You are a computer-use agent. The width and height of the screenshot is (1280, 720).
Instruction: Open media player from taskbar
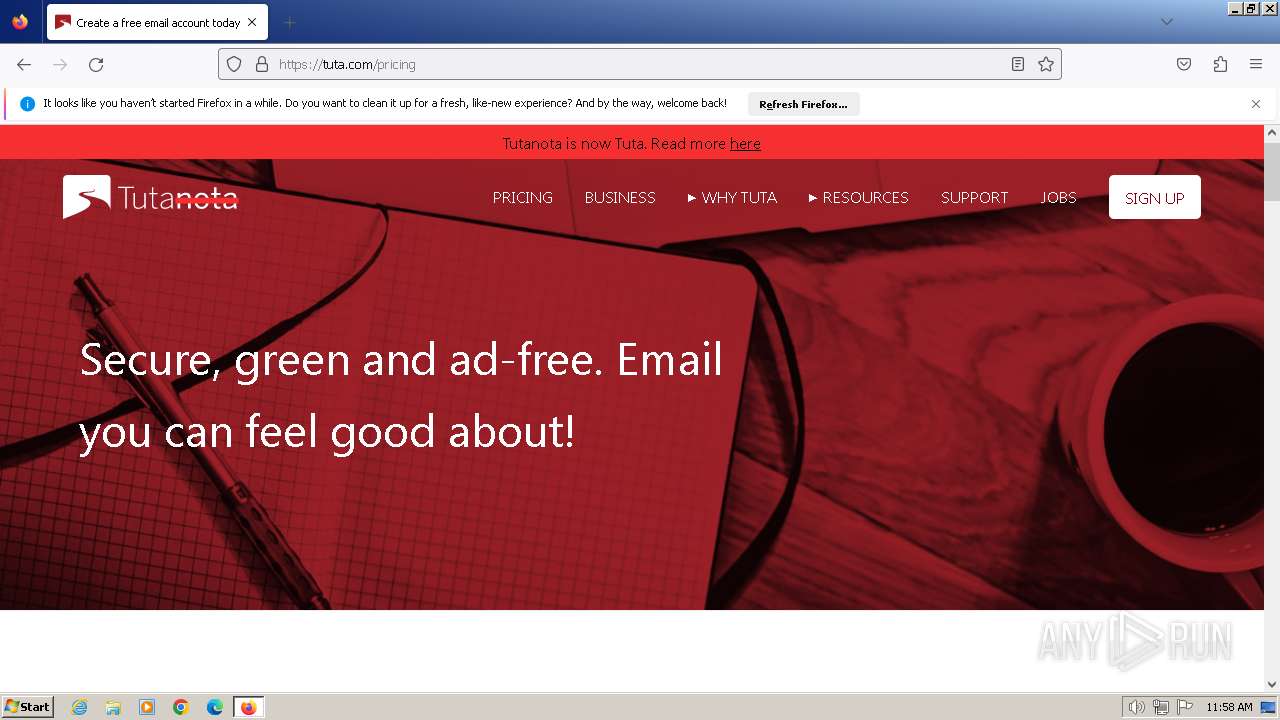[x=147, y=707]
